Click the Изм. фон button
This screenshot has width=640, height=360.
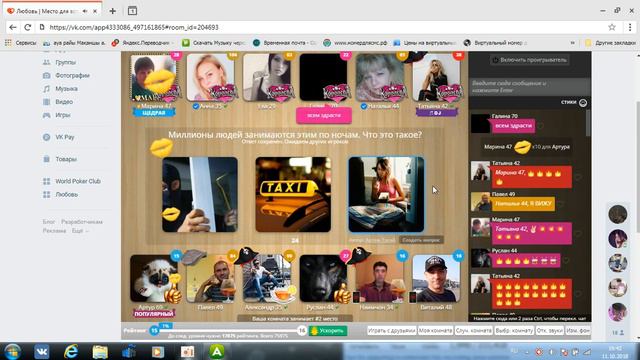[578, 331]
